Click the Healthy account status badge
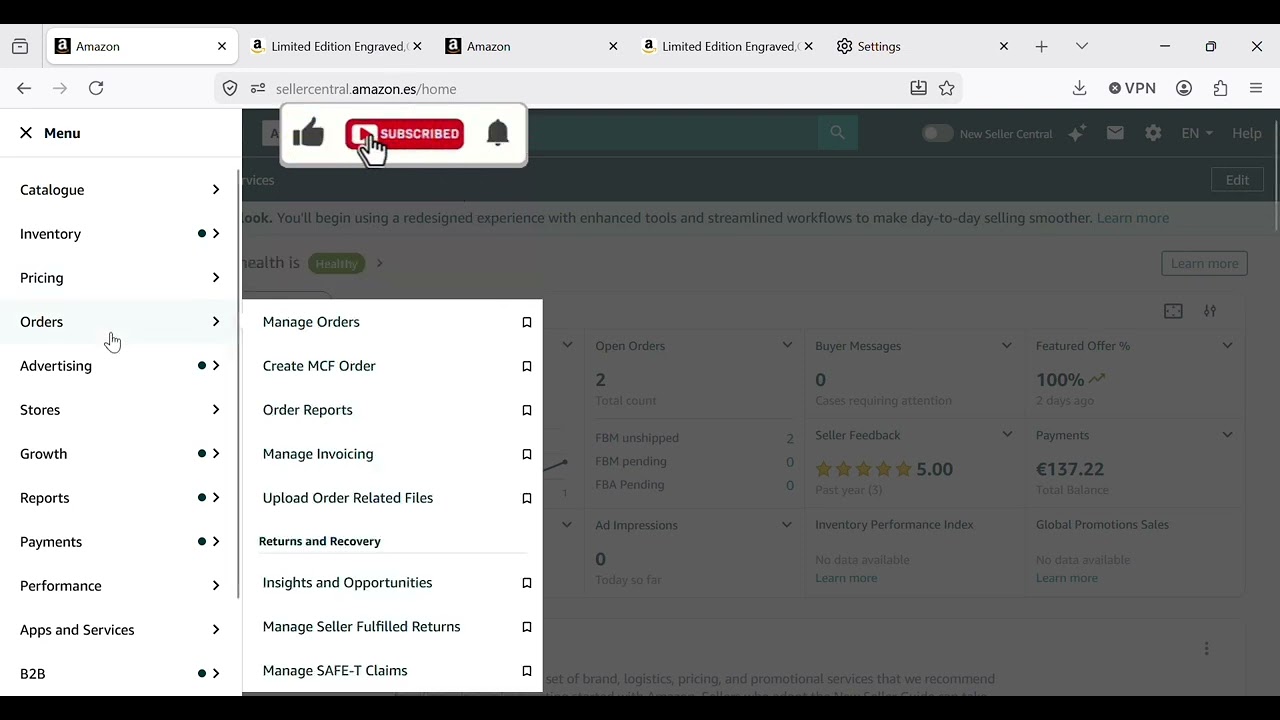This screenshot has width=1280, height=720. tap(337, 263)
